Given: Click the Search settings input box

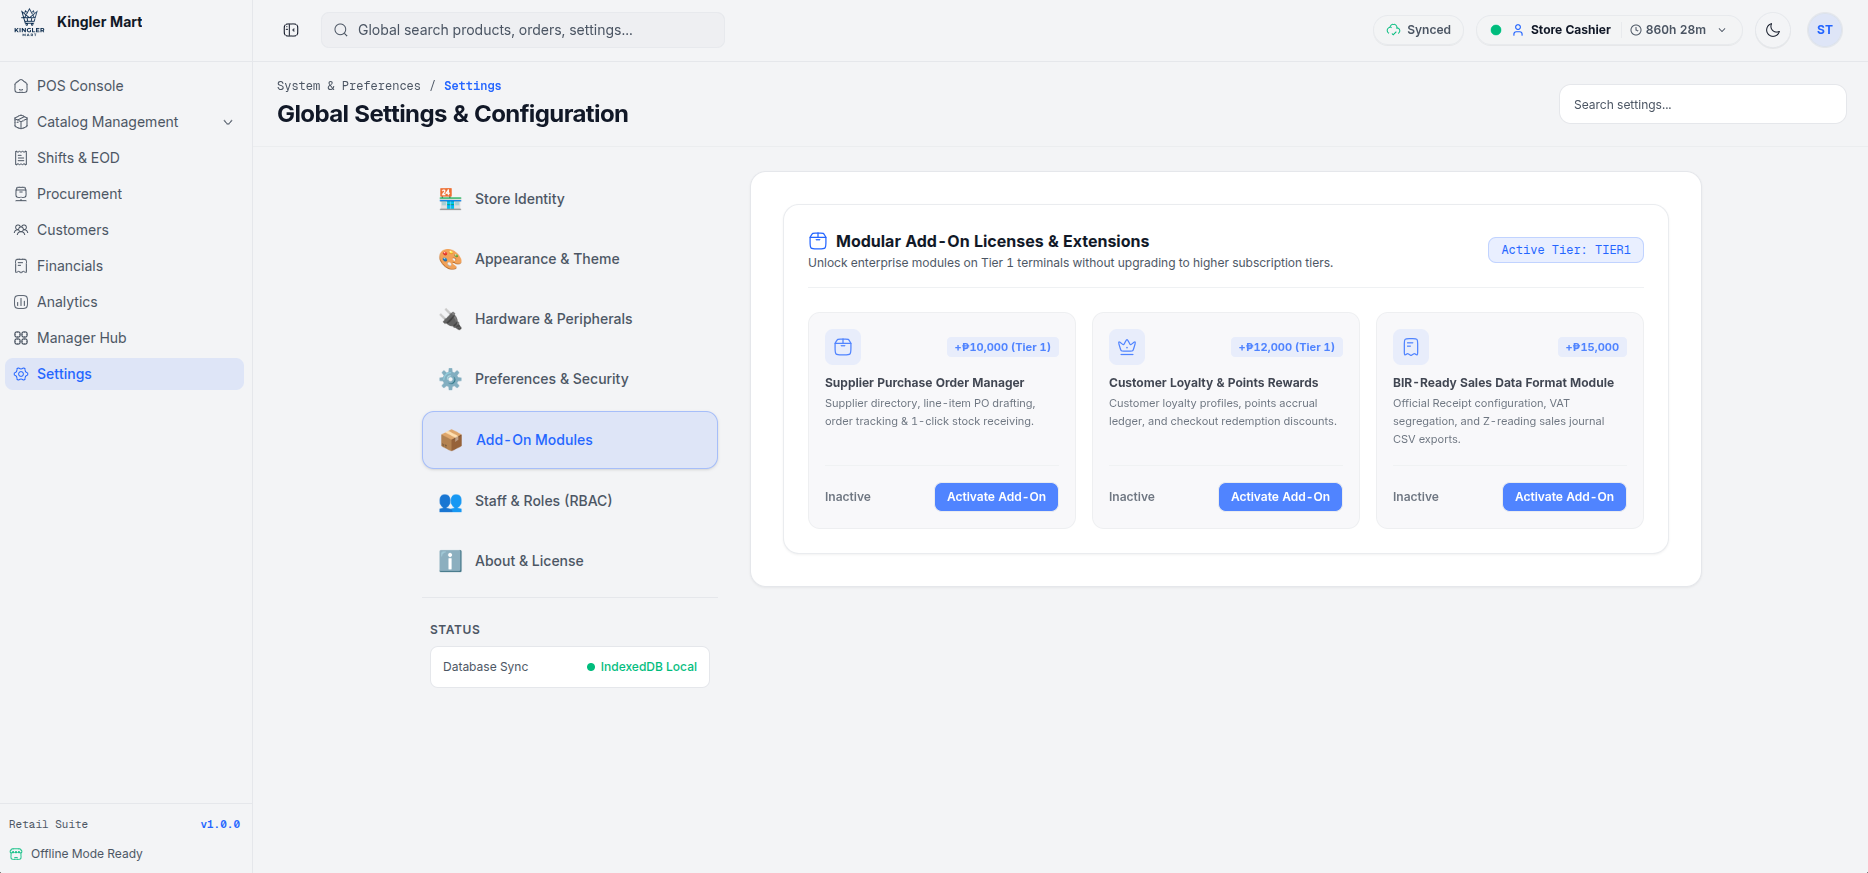Looking at the screenshot, I should 1702,104.
